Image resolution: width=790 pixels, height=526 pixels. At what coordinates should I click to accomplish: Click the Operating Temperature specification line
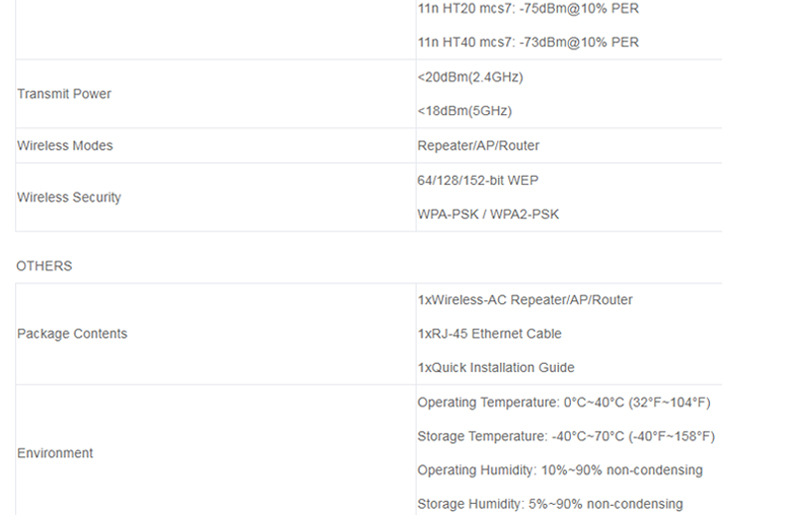563,403
